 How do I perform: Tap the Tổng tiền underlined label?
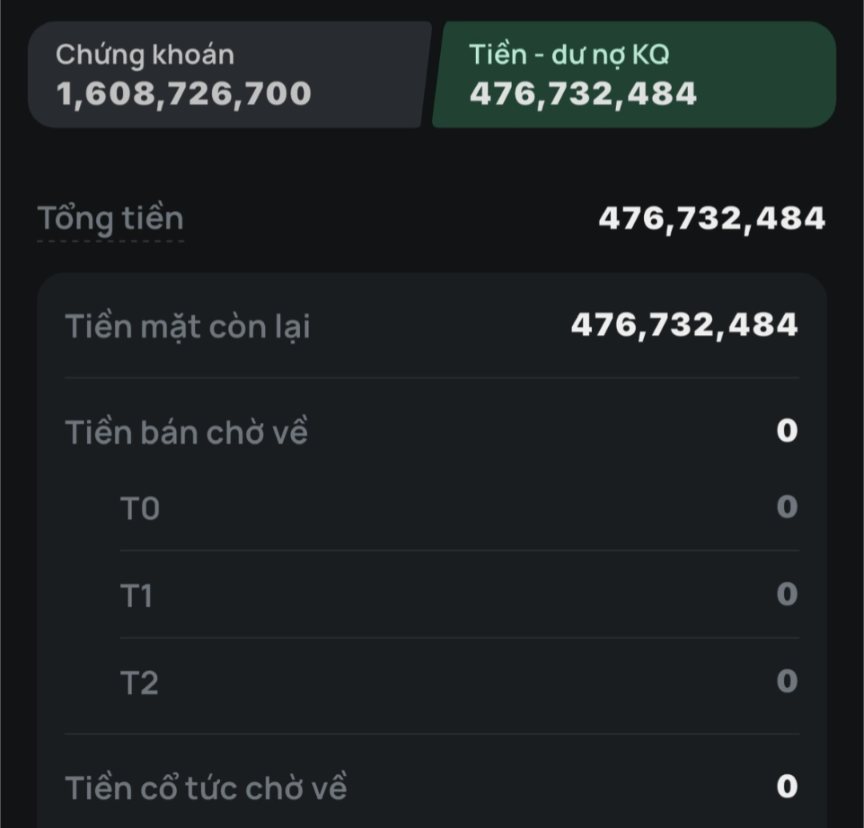click(110, 219)
